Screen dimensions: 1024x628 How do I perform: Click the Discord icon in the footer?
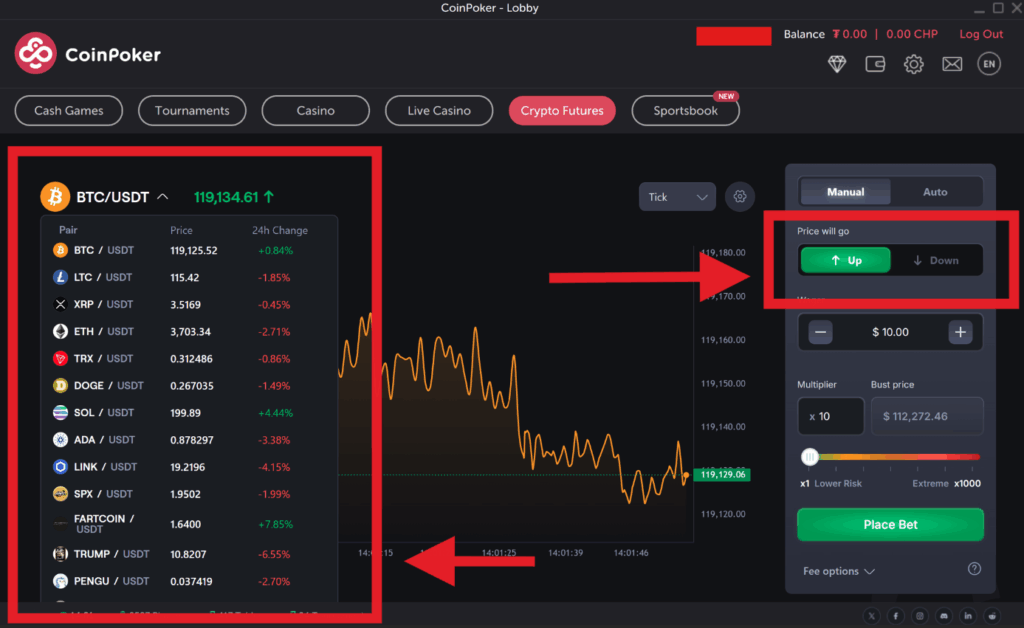pyautogui.click(x=942, y=616)
